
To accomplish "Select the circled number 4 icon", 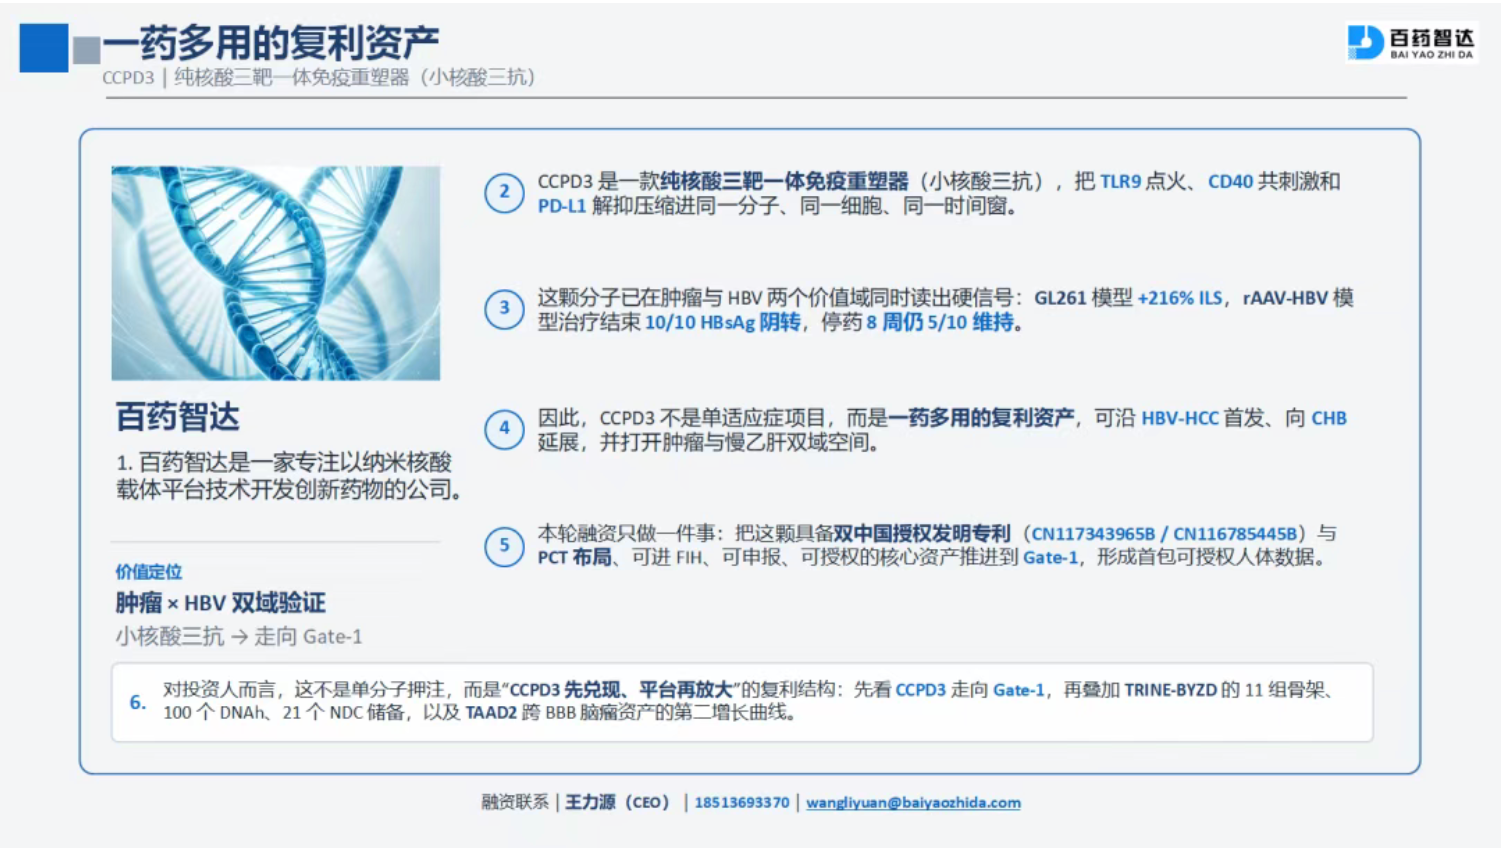I will point(504,429).
